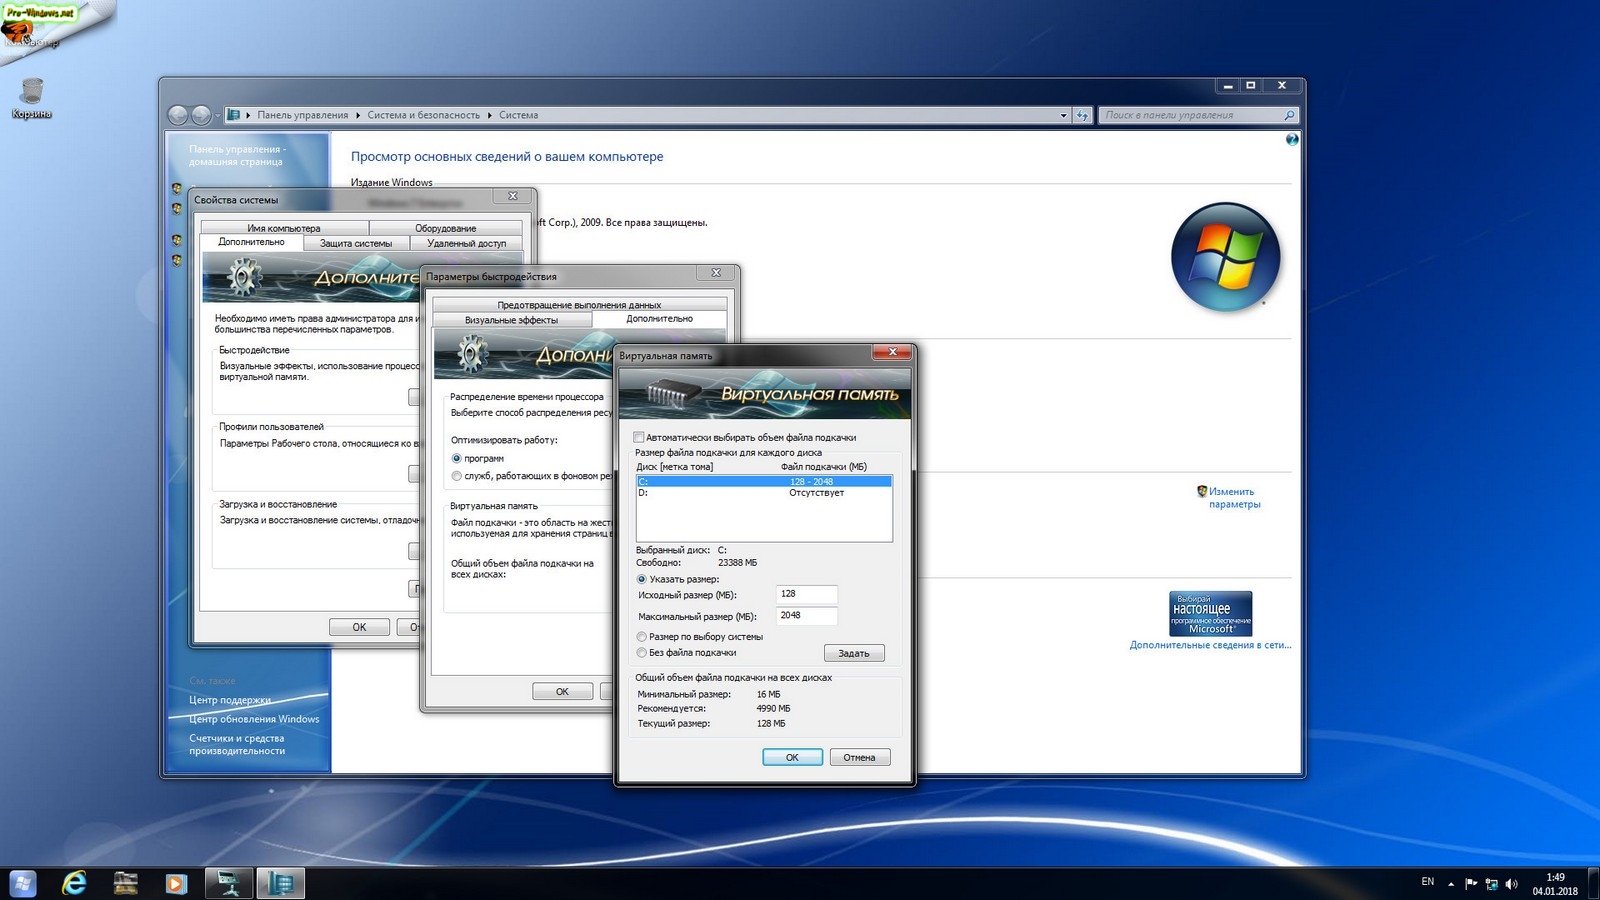Viewport: 1600px width, 900px height.
Task: Click the Windows Start button
Action: tap(22, 883)
